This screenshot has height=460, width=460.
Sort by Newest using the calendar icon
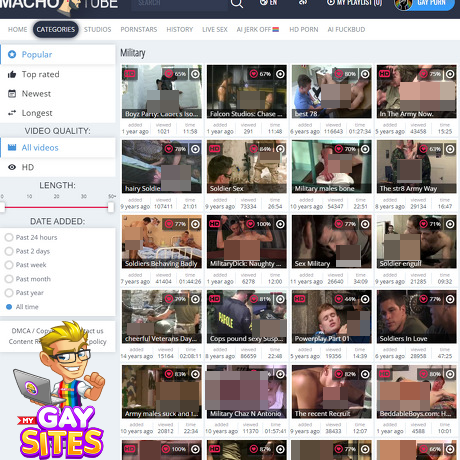coord(12,94)
